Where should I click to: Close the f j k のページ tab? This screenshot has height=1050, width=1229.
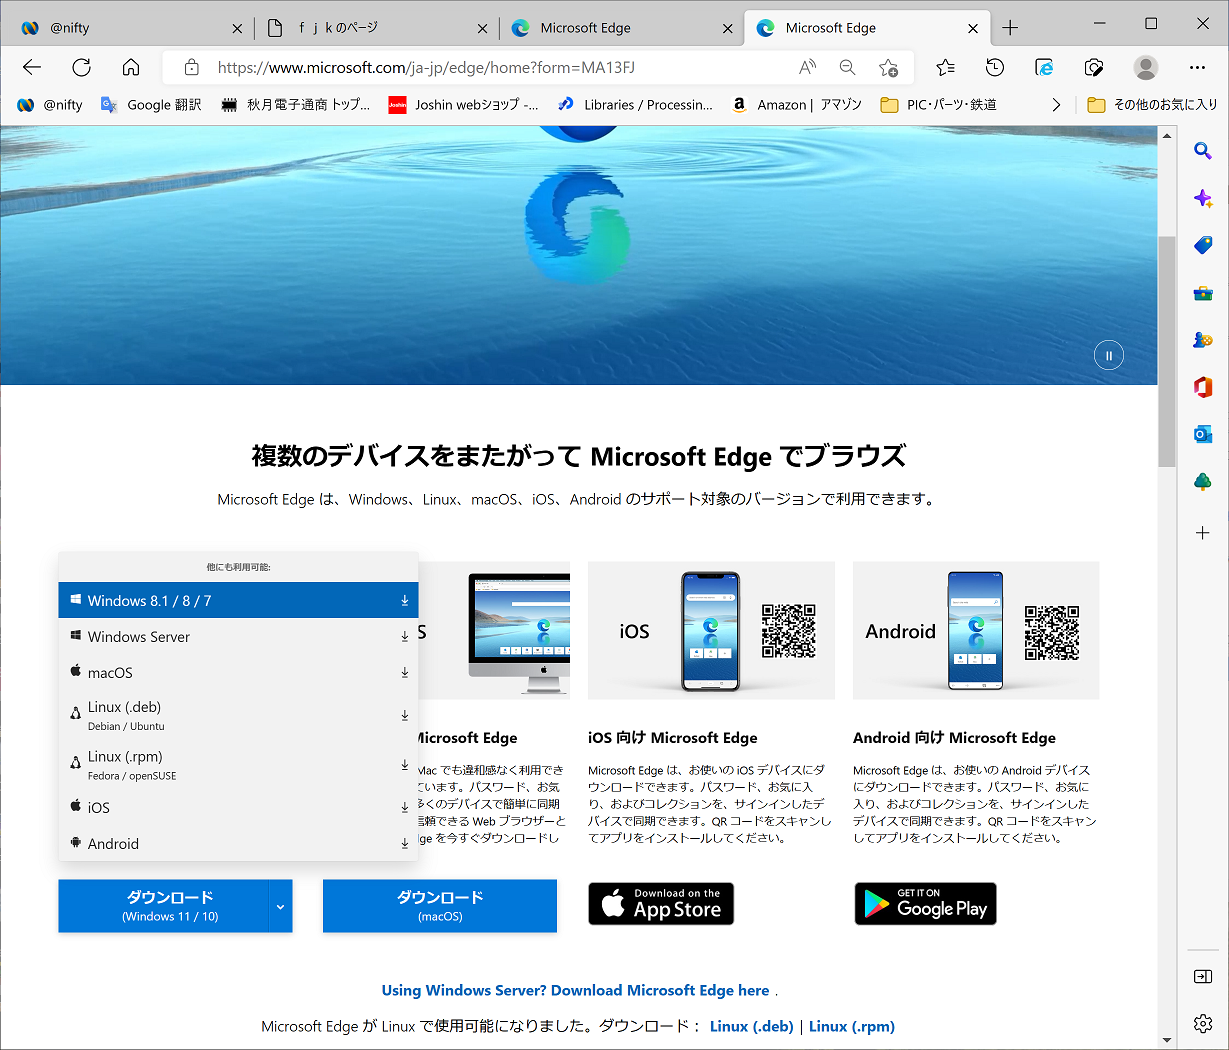[482, 28]
